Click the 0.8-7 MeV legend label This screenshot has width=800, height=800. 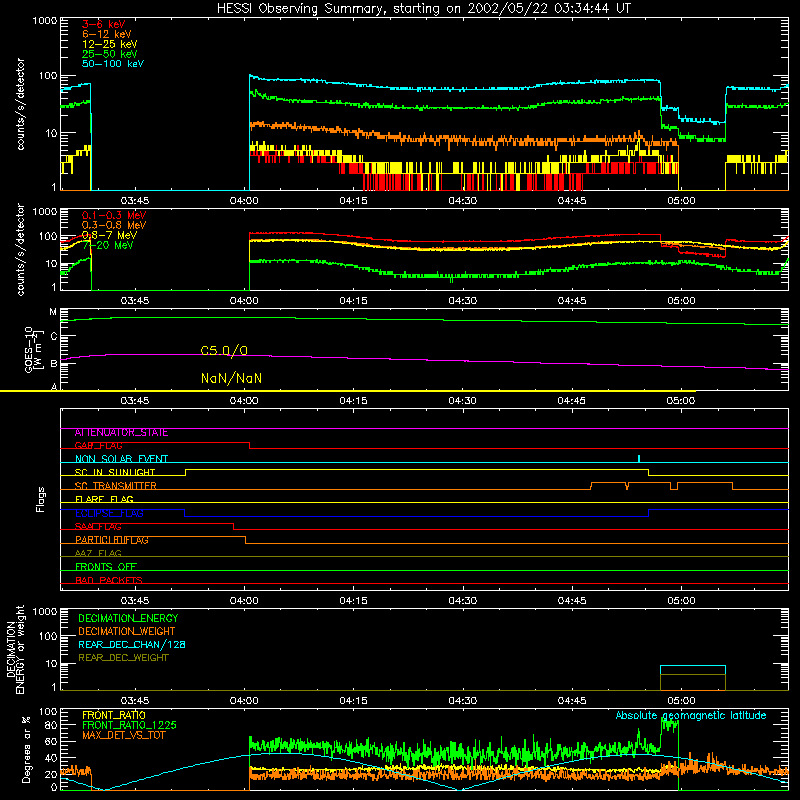(109, 235)
